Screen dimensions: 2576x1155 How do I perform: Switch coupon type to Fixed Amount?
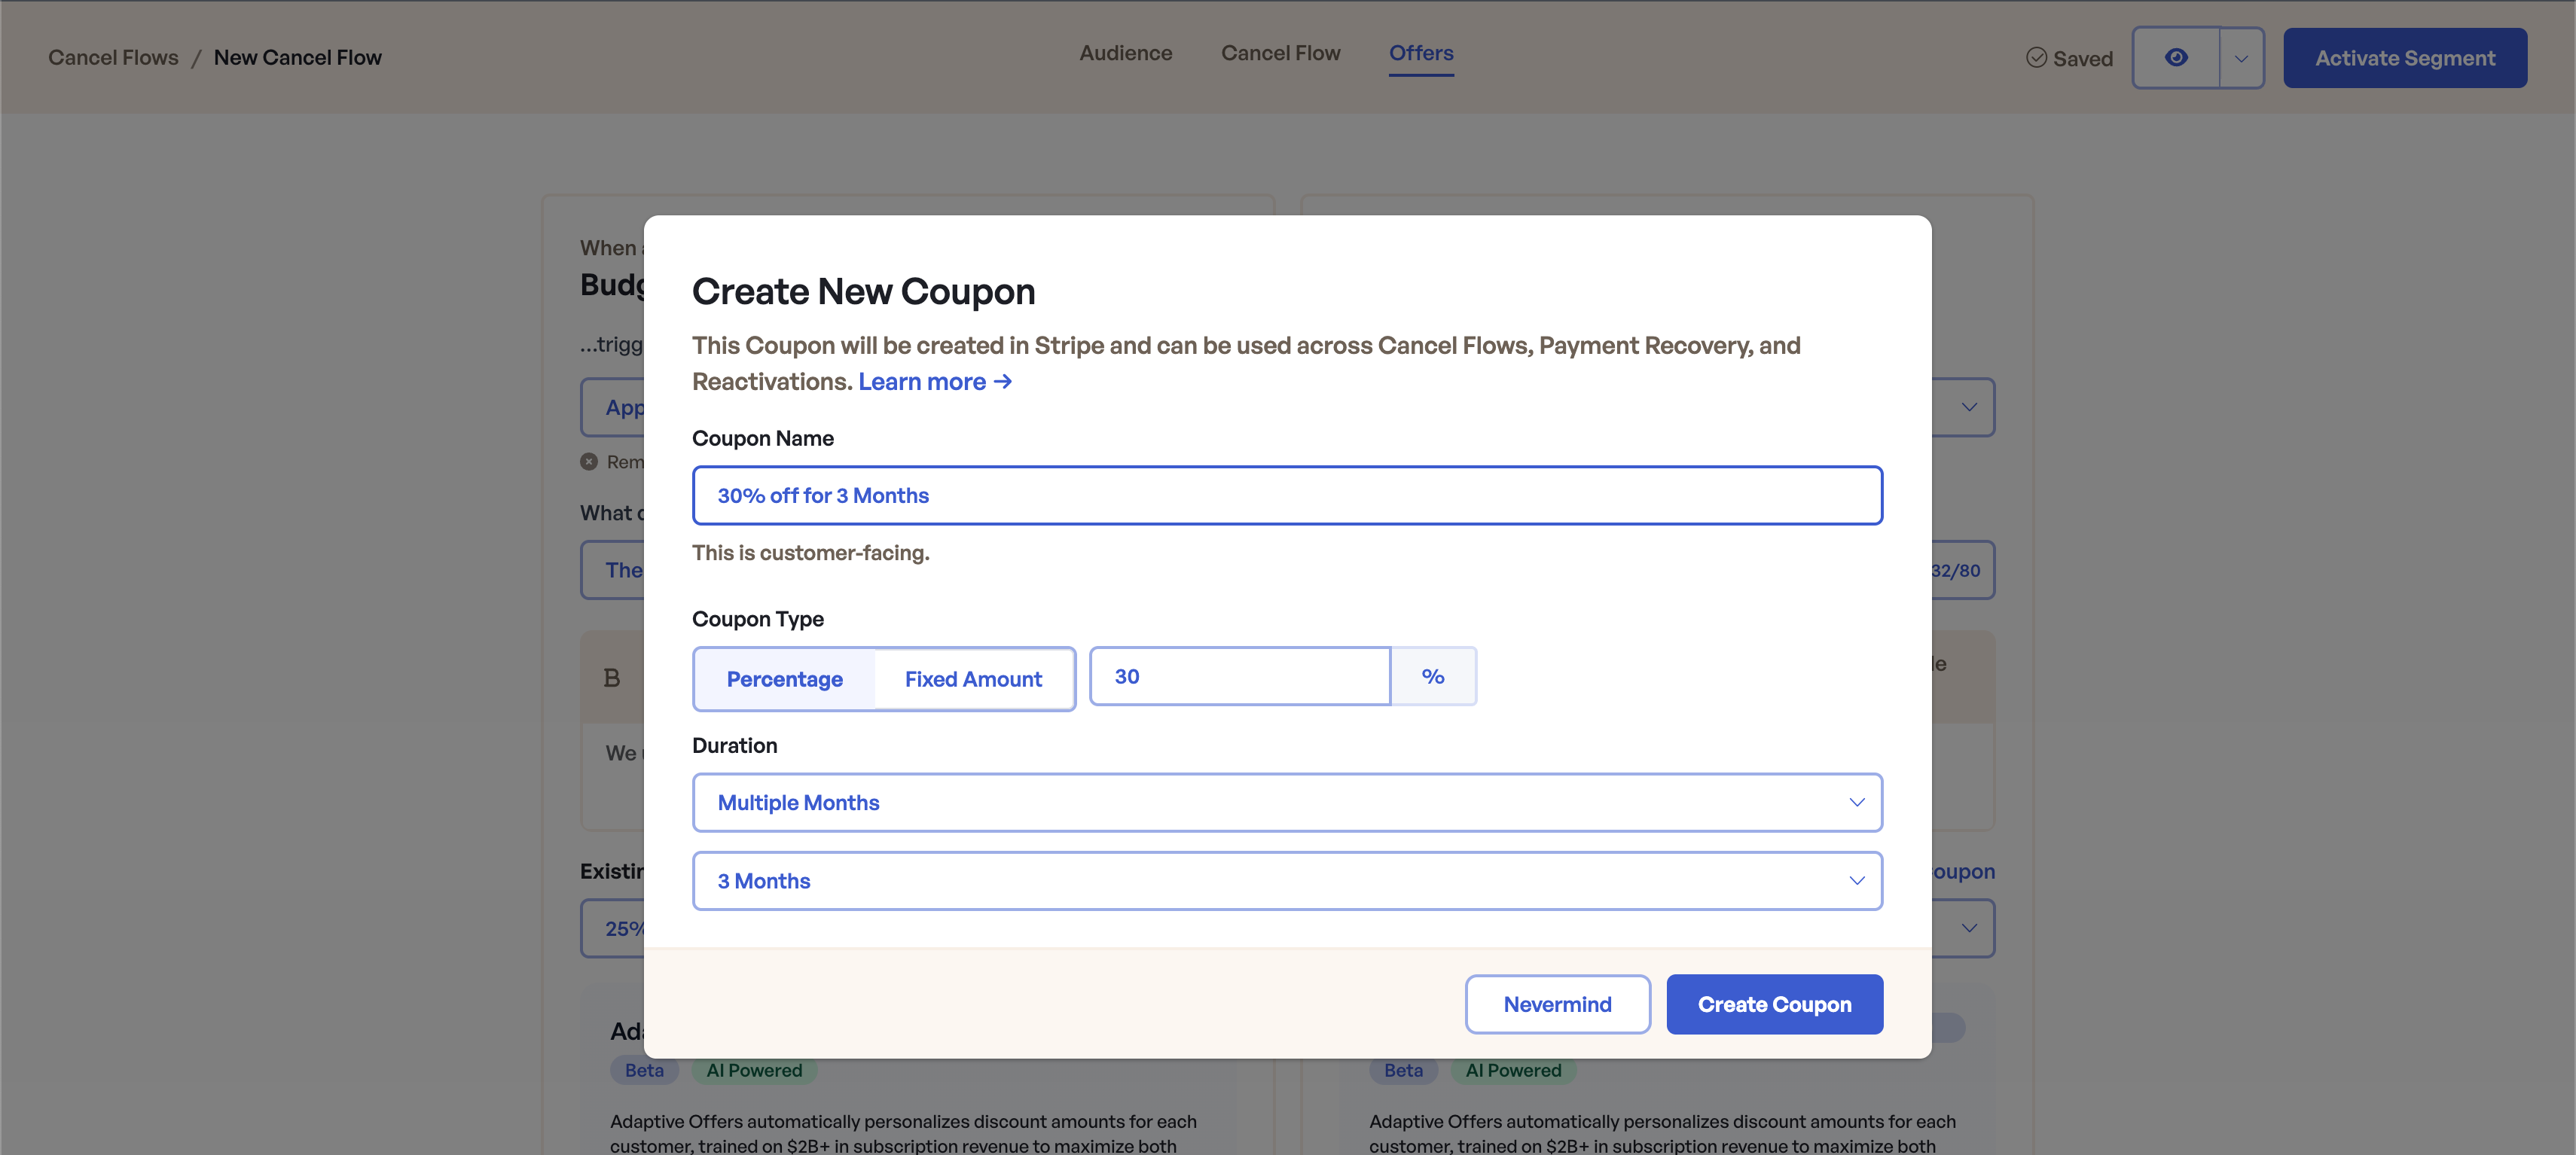click(974, 678)
